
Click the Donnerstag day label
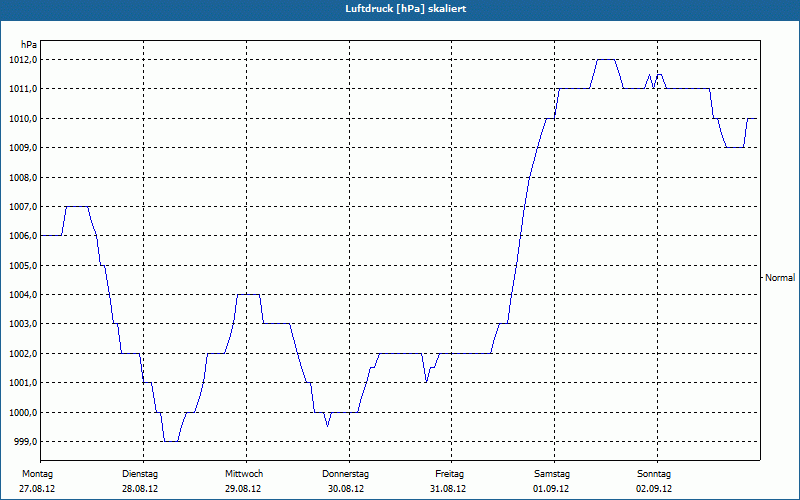345,474
